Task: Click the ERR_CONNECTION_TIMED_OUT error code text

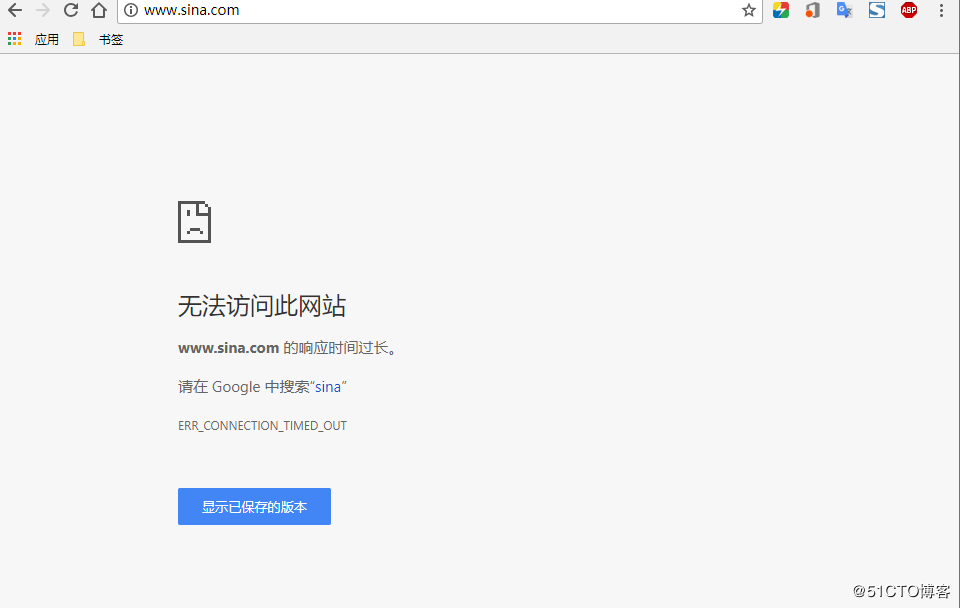Action: pyautogui.click(x=262, y=426)
